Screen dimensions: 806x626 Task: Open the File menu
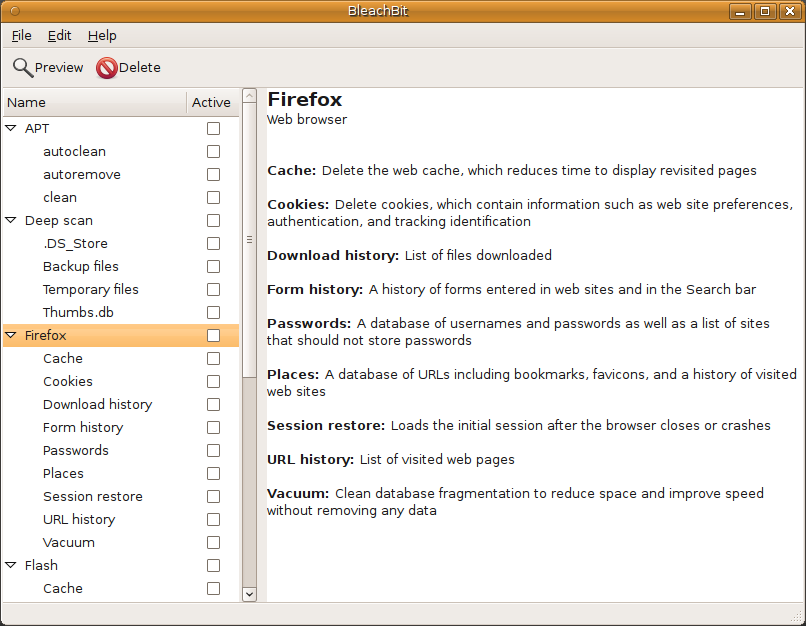22,35
